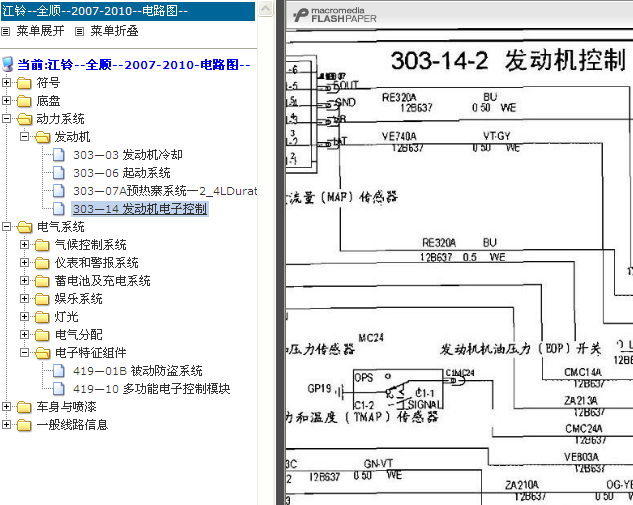
Task: Select the 一般线路信息 folder label
Action: (x=72, y=424)
